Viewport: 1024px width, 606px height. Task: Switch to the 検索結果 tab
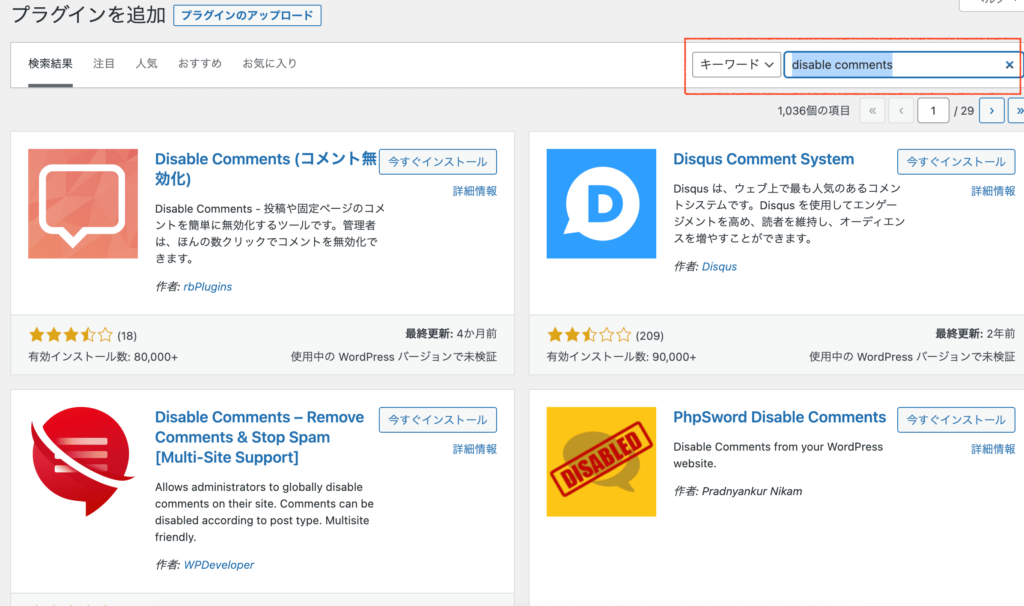point(50,63)
